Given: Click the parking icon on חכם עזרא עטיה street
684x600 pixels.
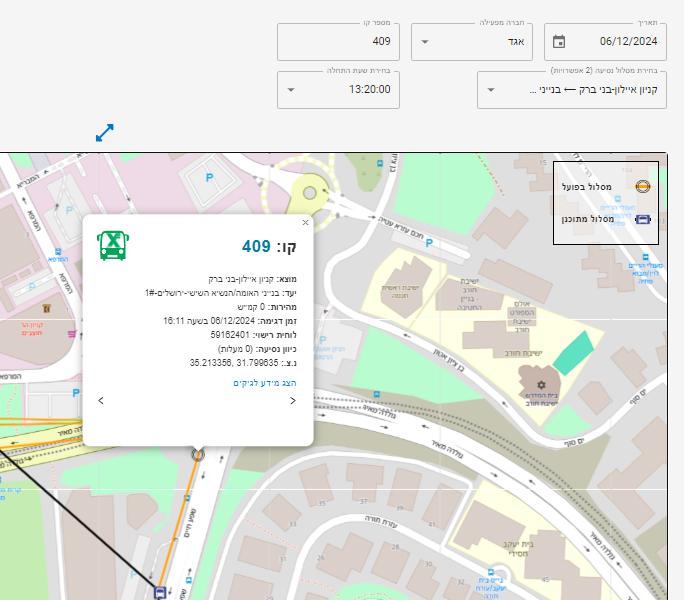Looking at the screenshot, I should (x=429, y=243).
